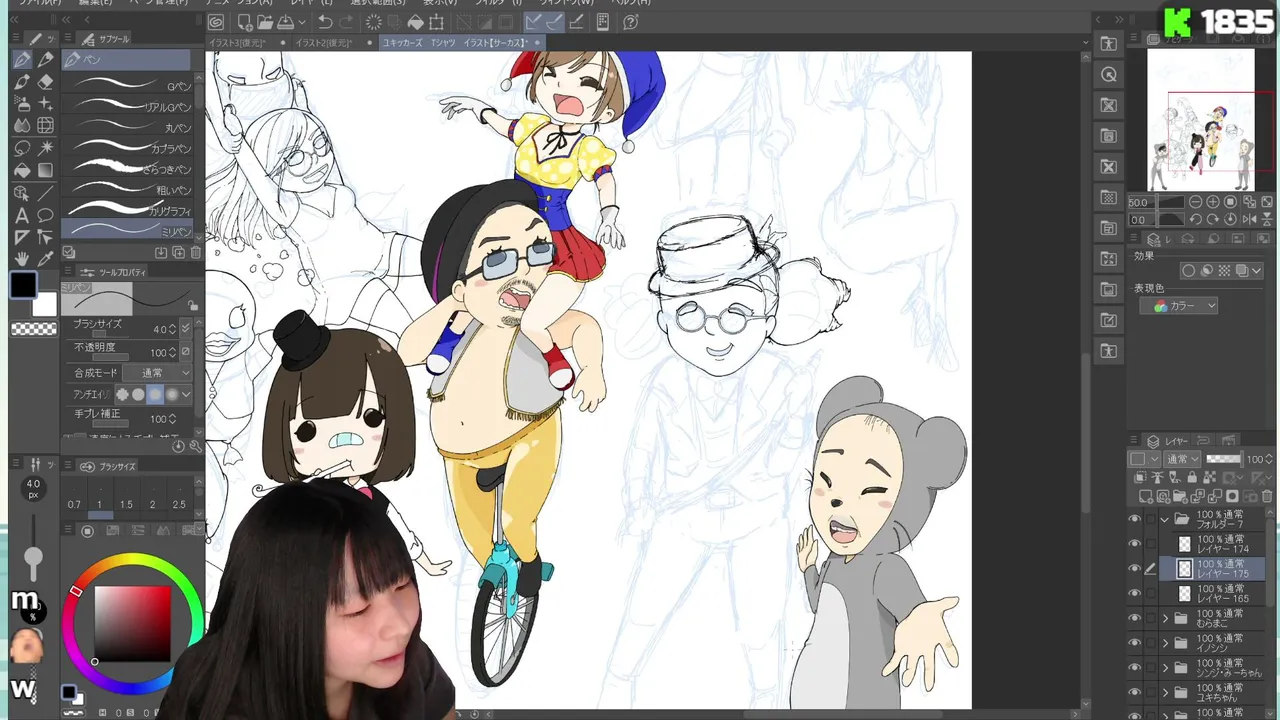The width and height of the screenshot is (1280, 720).
Task: Click the Fill command bar icon
Action: click(416, 22)
